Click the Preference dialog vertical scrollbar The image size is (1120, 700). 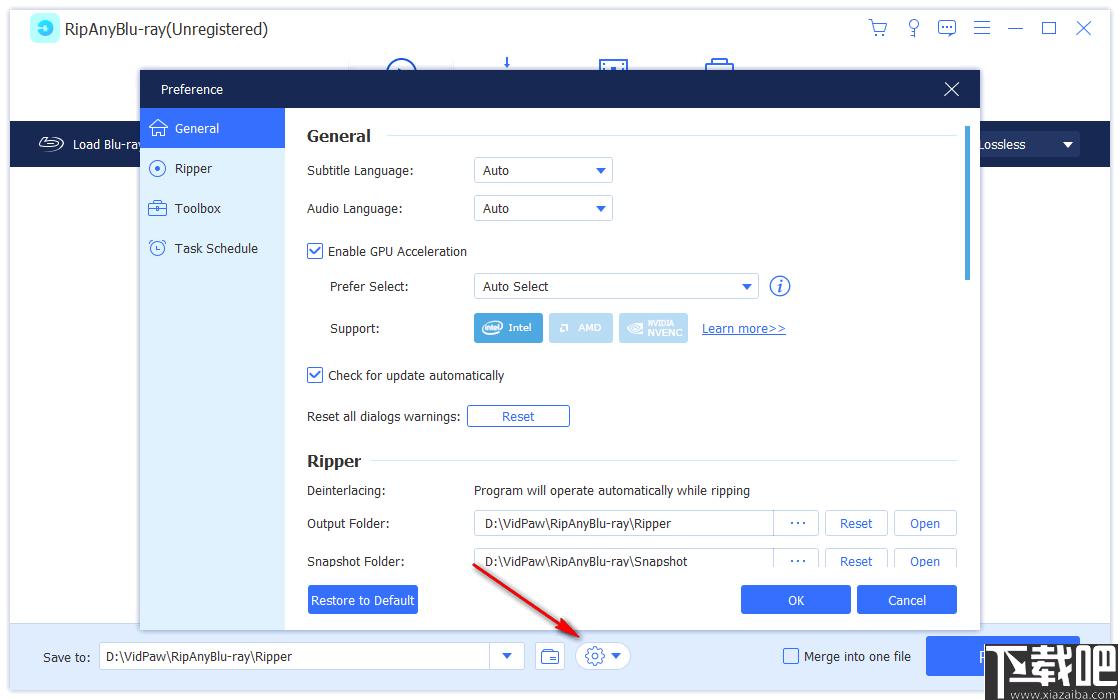967,203
